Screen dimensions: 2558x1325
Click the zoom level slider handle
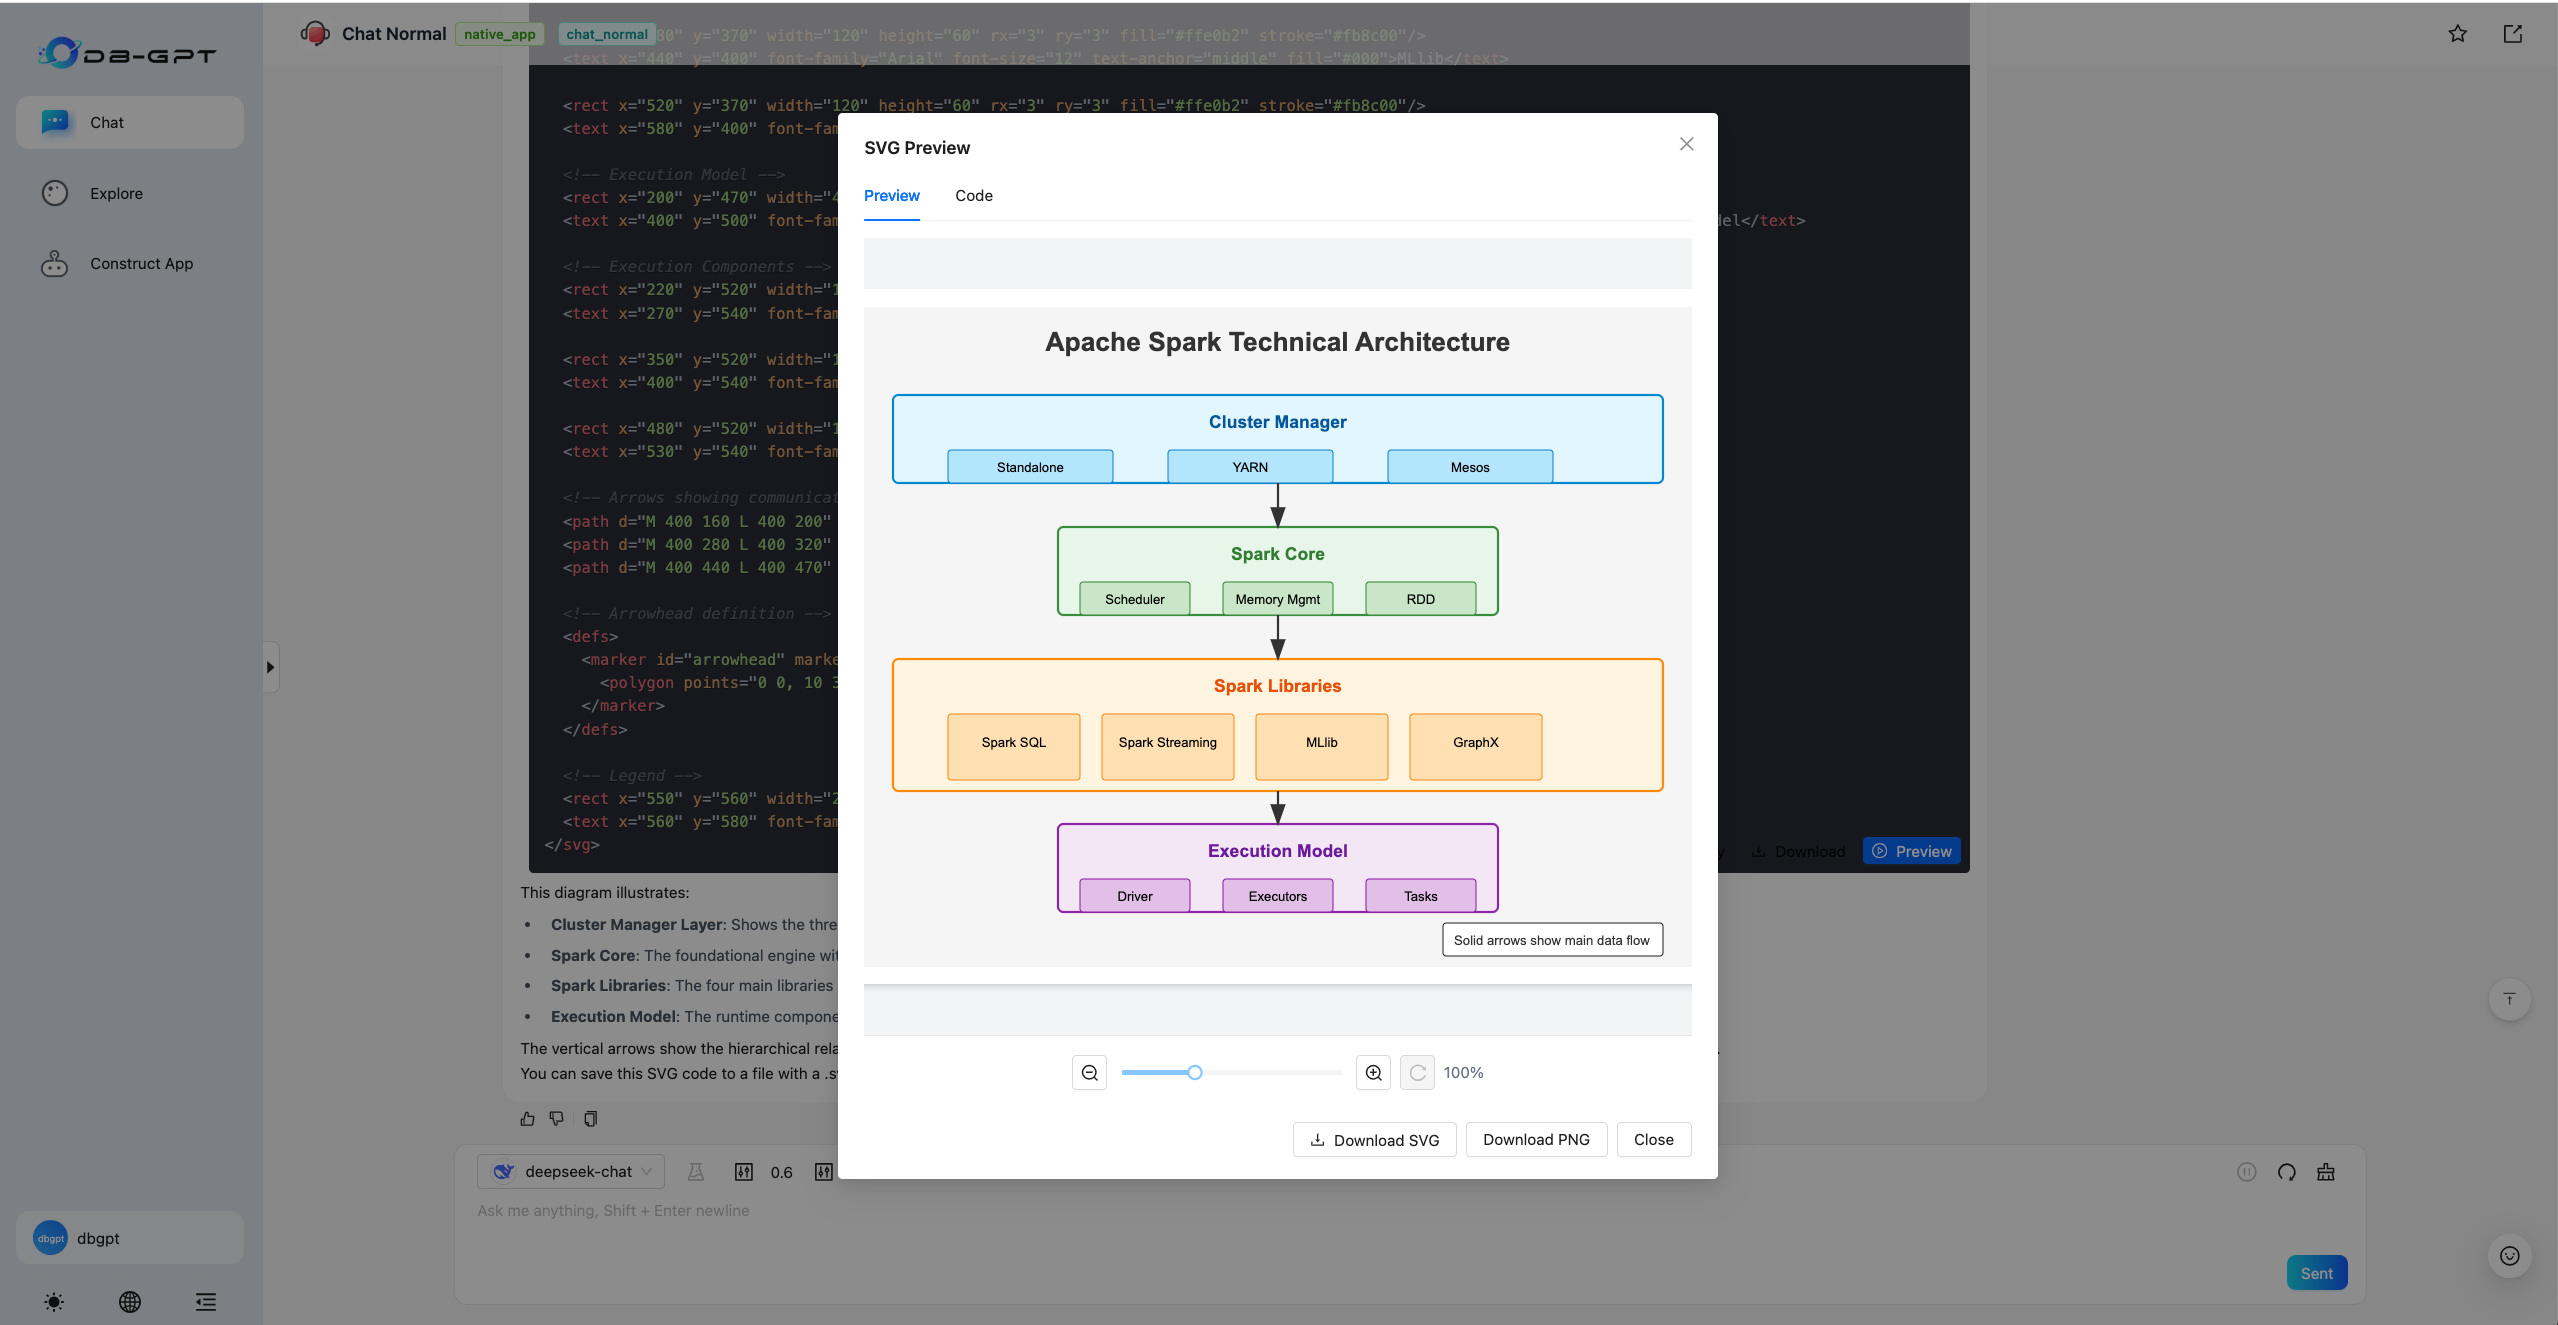point(1195,1073)
